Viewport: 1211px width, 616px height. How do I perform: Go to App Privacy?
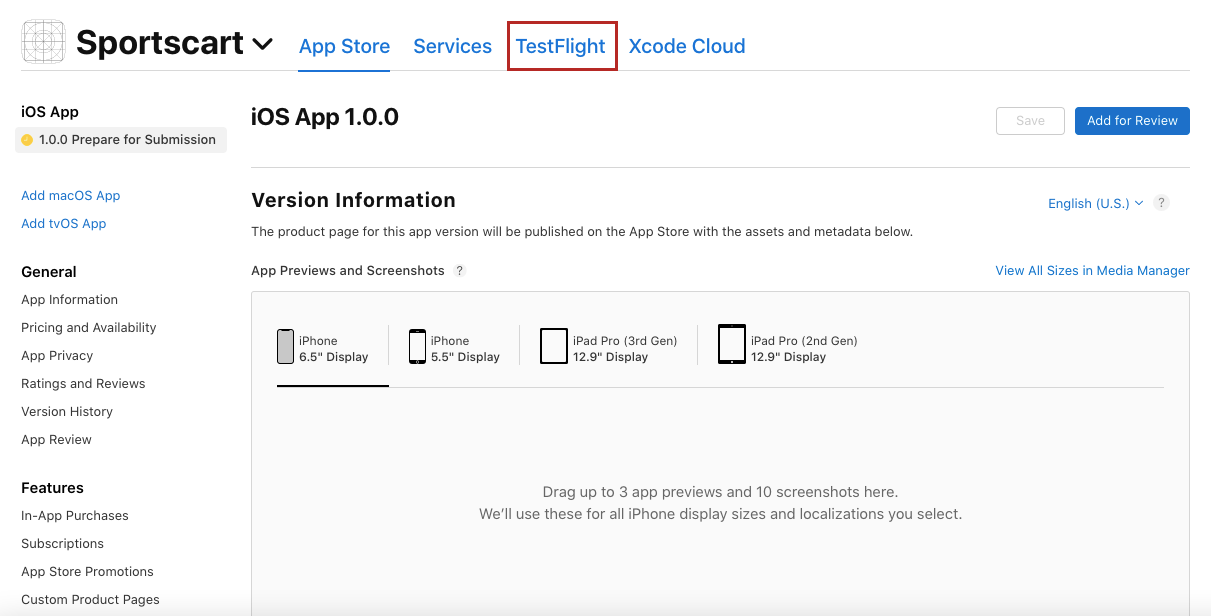[57, 356]
